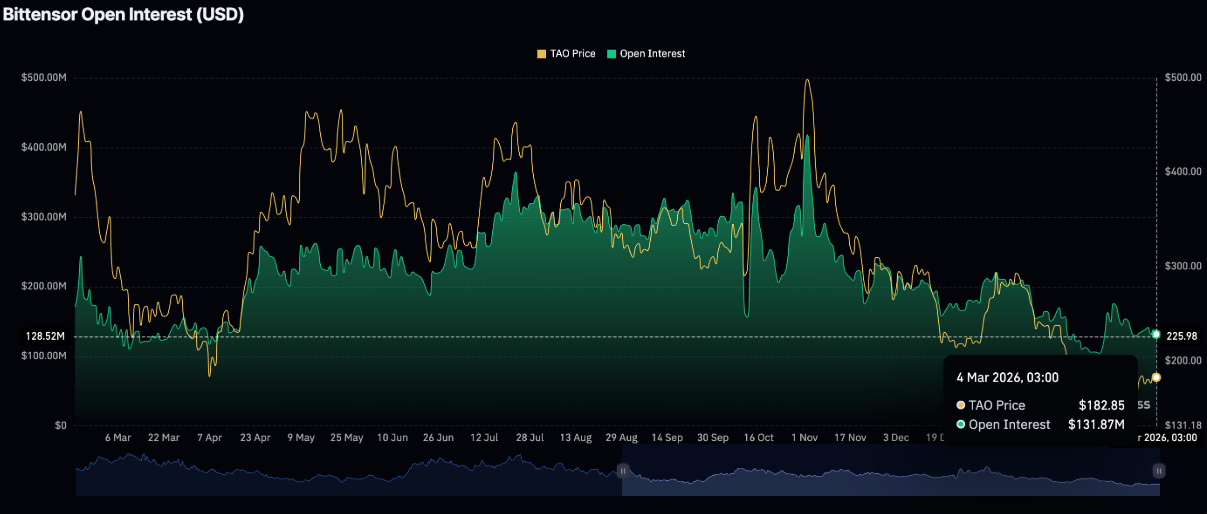Image resolution: width=1207 pixels, height=514 pixels.
Task: Click the Open Interest legend text
Action: 652,54
